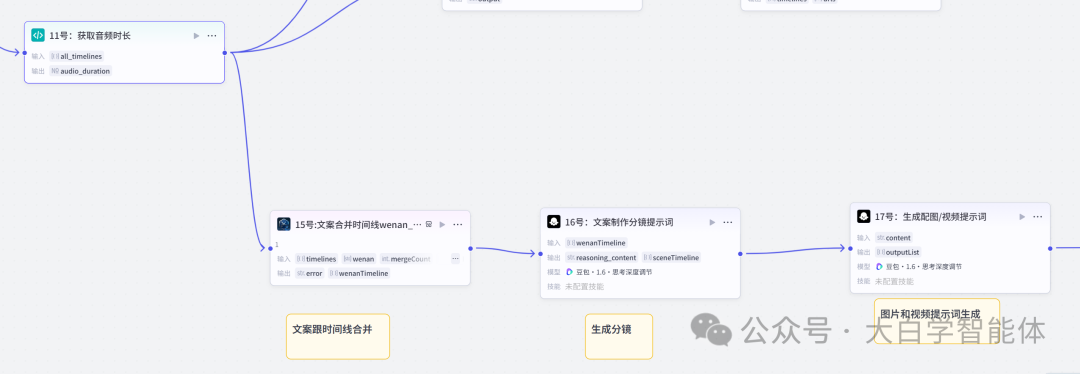Open node 15 title 文案合并时间线wenan
Image resolution: width=1080 pixels, height=374 pixels.
(358, 225)
